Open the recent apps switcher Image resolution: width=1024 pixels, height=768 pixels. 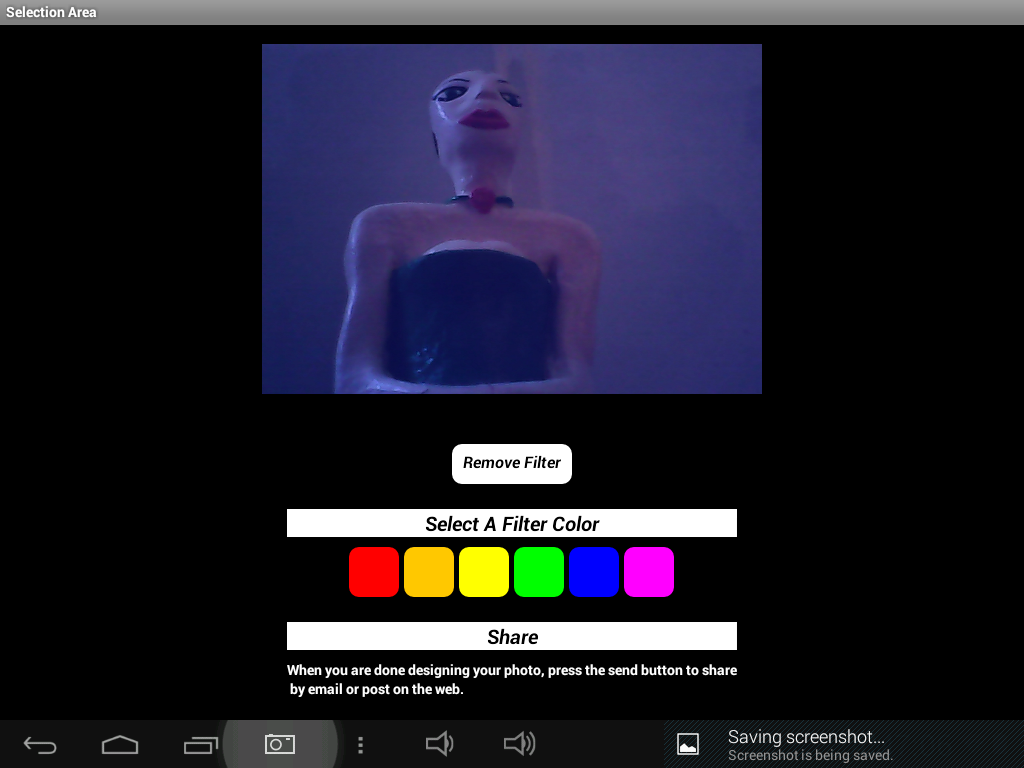coord(201,744)
